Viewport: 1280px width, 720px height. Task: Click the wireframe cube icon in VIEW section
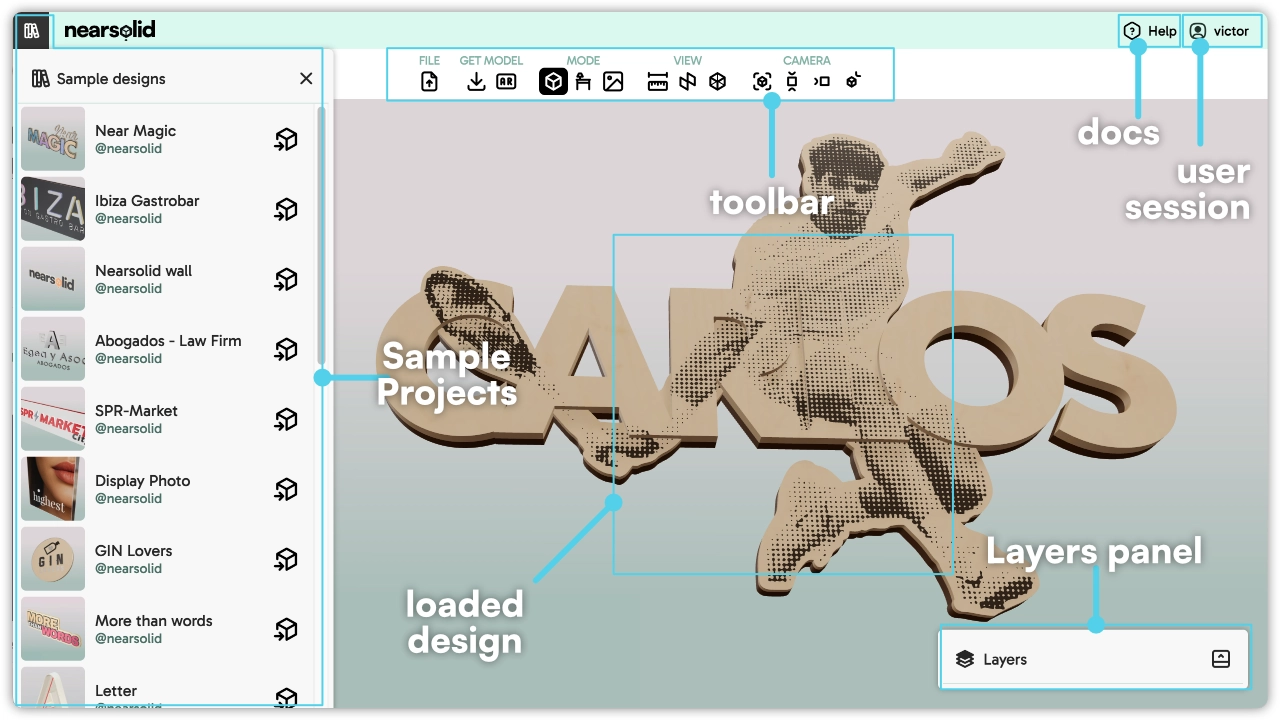(x=717, y=81)
